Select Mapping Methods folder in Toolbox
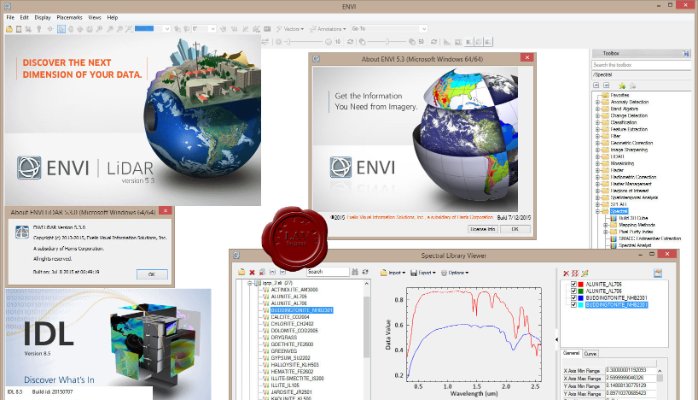698x400 pixels. [x=637, y=225]
